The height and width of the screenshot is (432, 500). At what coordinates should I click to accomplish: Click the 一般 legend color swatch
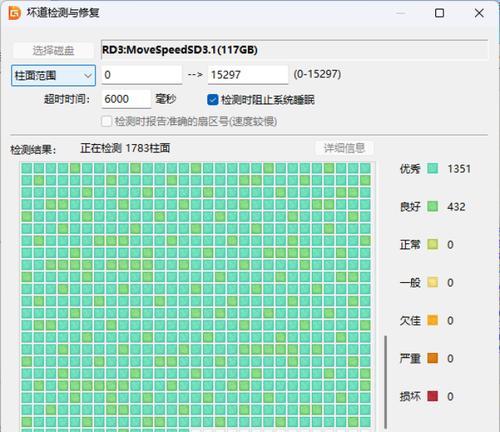pyautogui.click(x=433, y=282)
